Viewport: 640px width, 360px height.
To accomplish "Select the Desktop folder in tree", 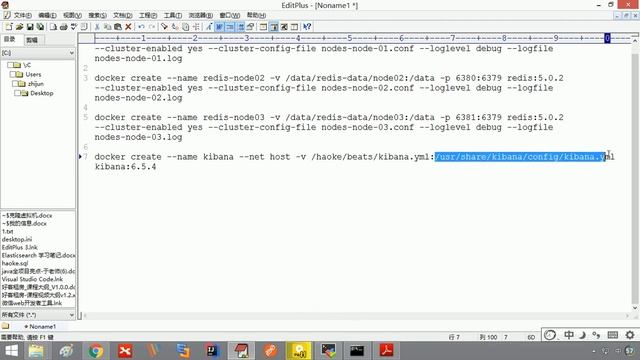I will pyautogui.click(x=42, y=93).
